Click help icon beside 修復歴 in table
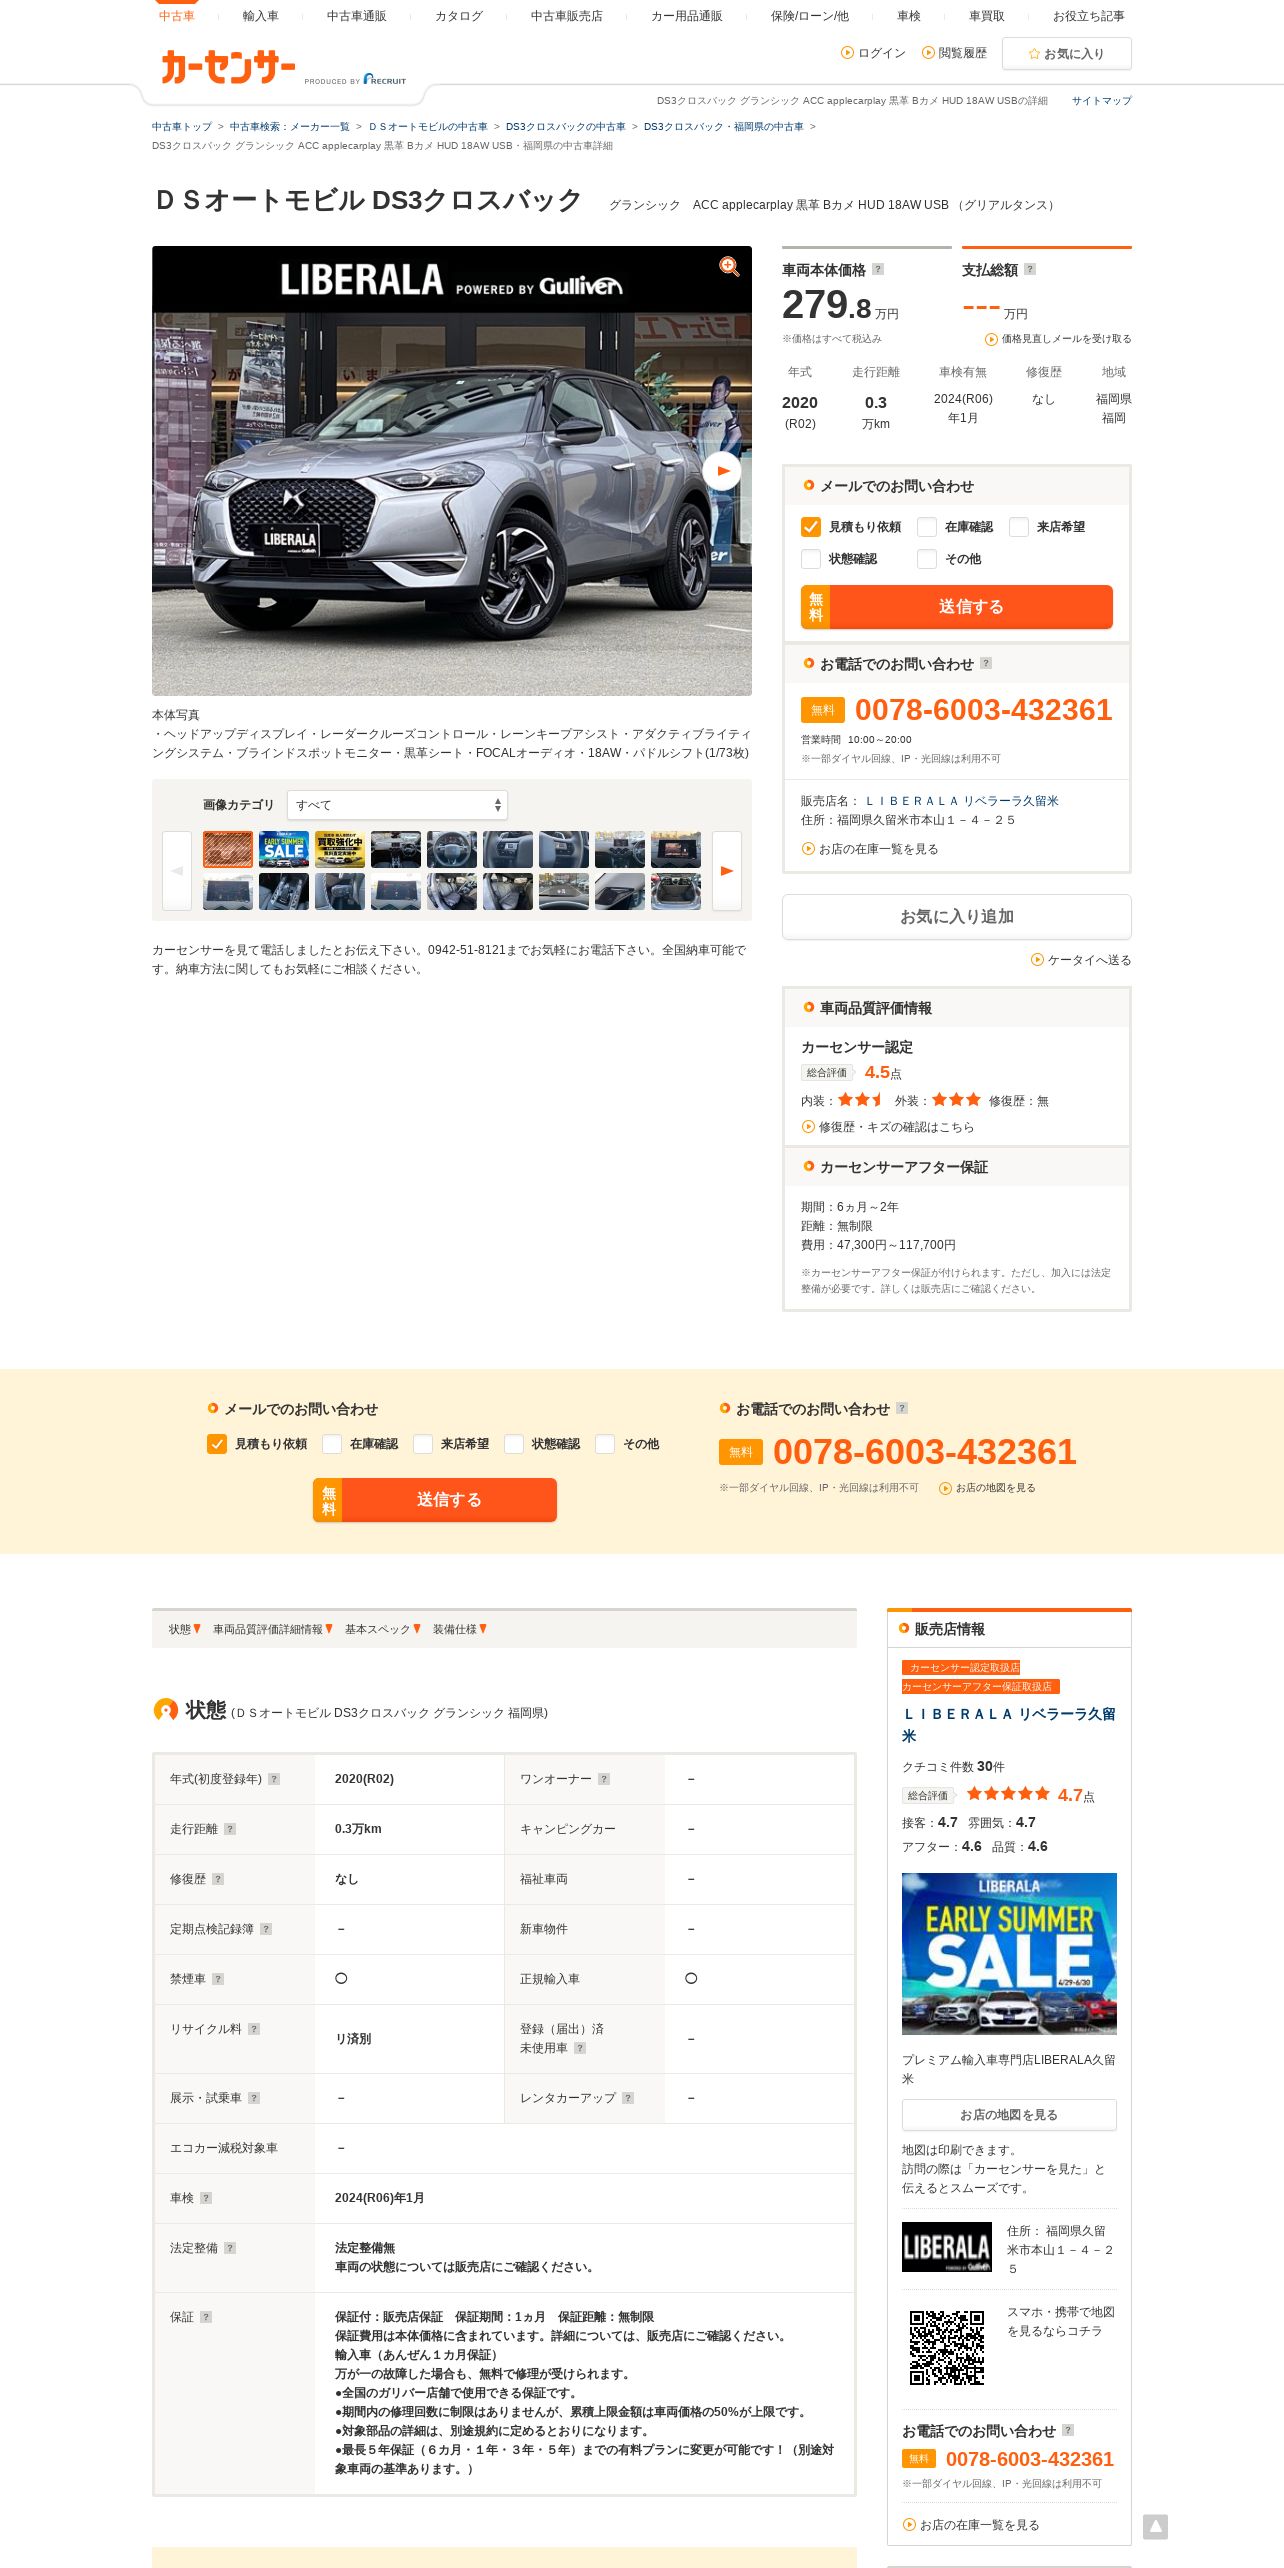The width and height of the screenshot is (1284, 2568). [218, 1879]
